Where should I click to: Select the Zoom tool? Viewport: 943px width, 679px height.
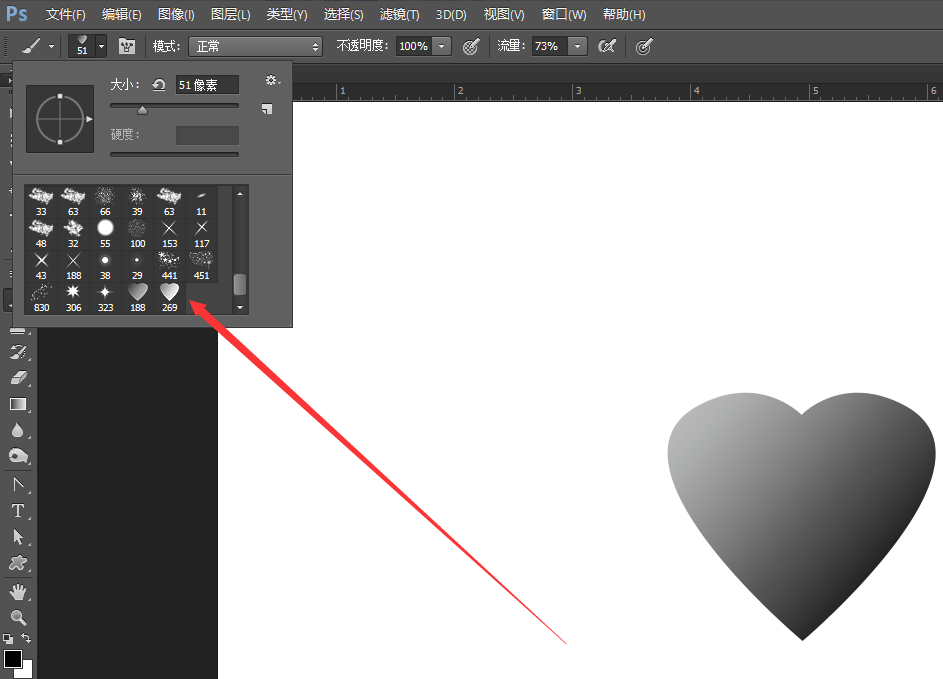point(18,618)
